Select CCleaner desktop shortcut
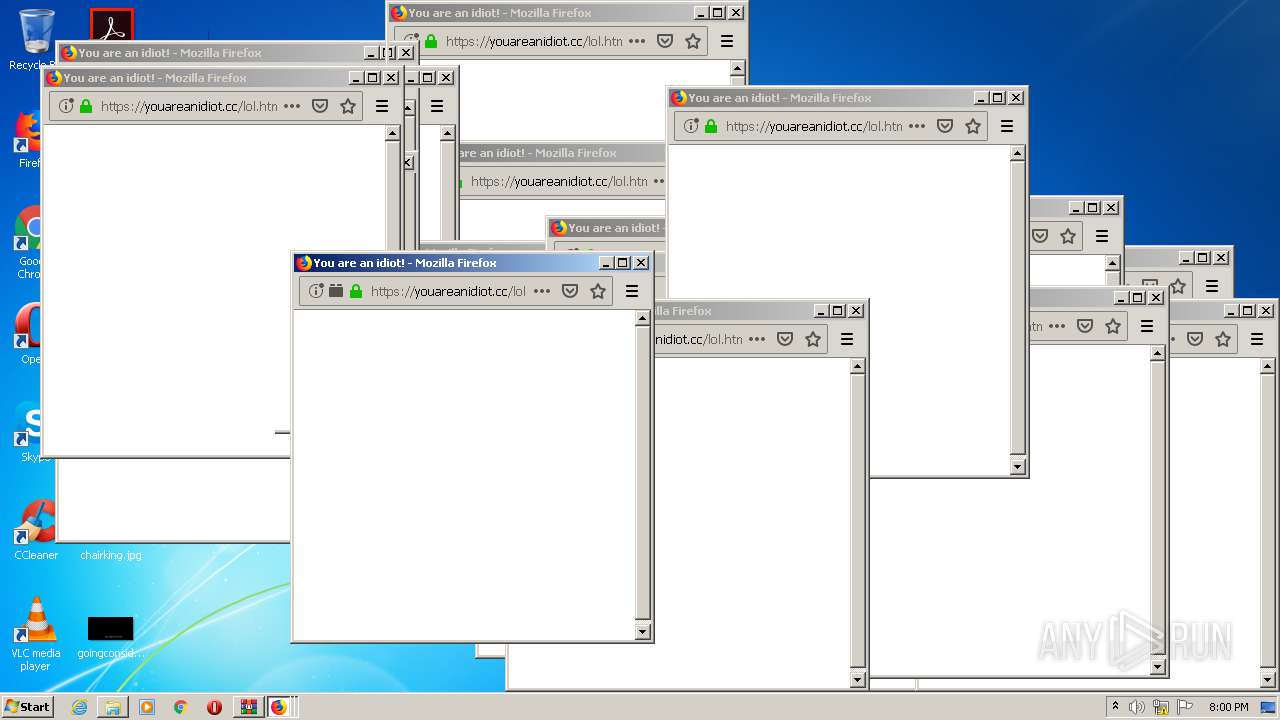The image size is (1280, 720). pyautogui.click(x=36, y=530)
